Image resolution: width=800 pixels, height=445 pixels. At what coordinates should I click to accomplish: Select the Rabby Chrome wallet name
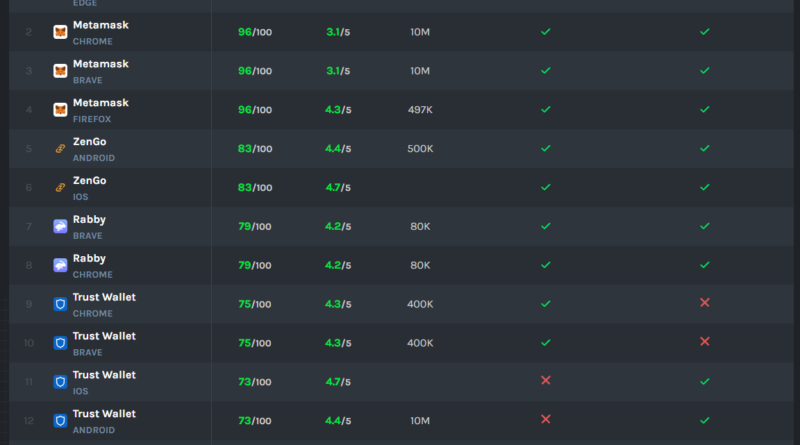click(89, 258)
